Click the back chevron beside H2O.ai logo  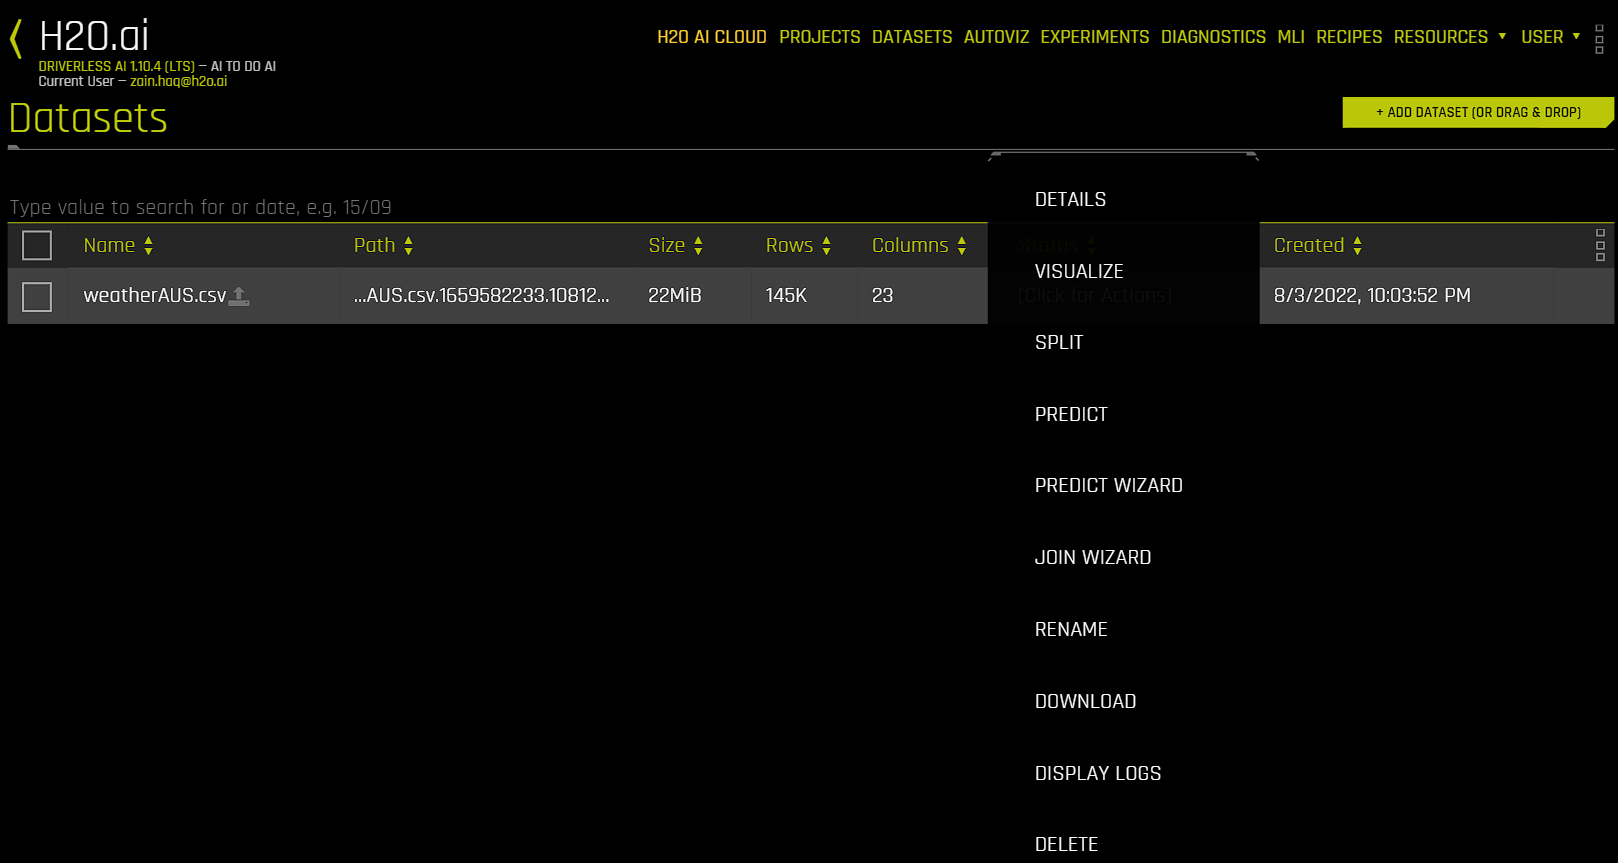coord(16,40)
